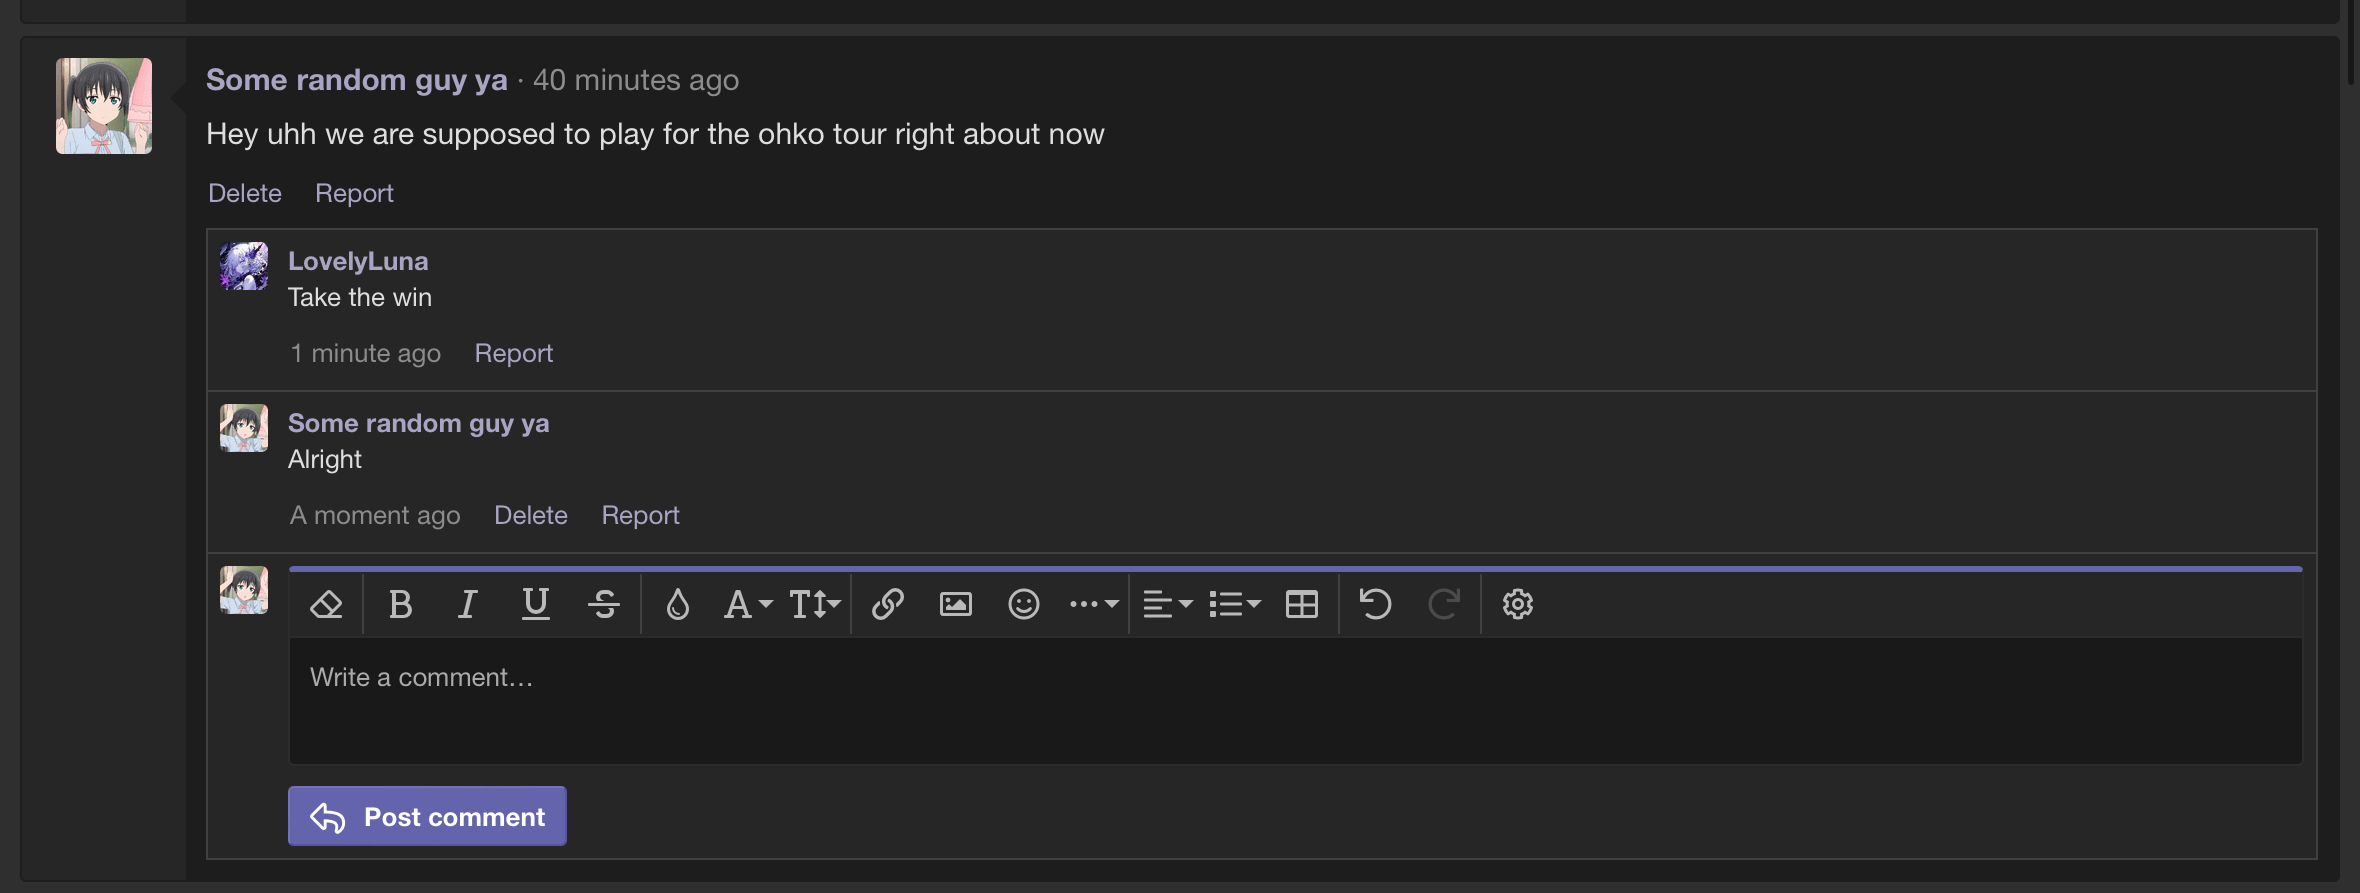
Task: Click the Post comment button
Action: coord(427,816)
